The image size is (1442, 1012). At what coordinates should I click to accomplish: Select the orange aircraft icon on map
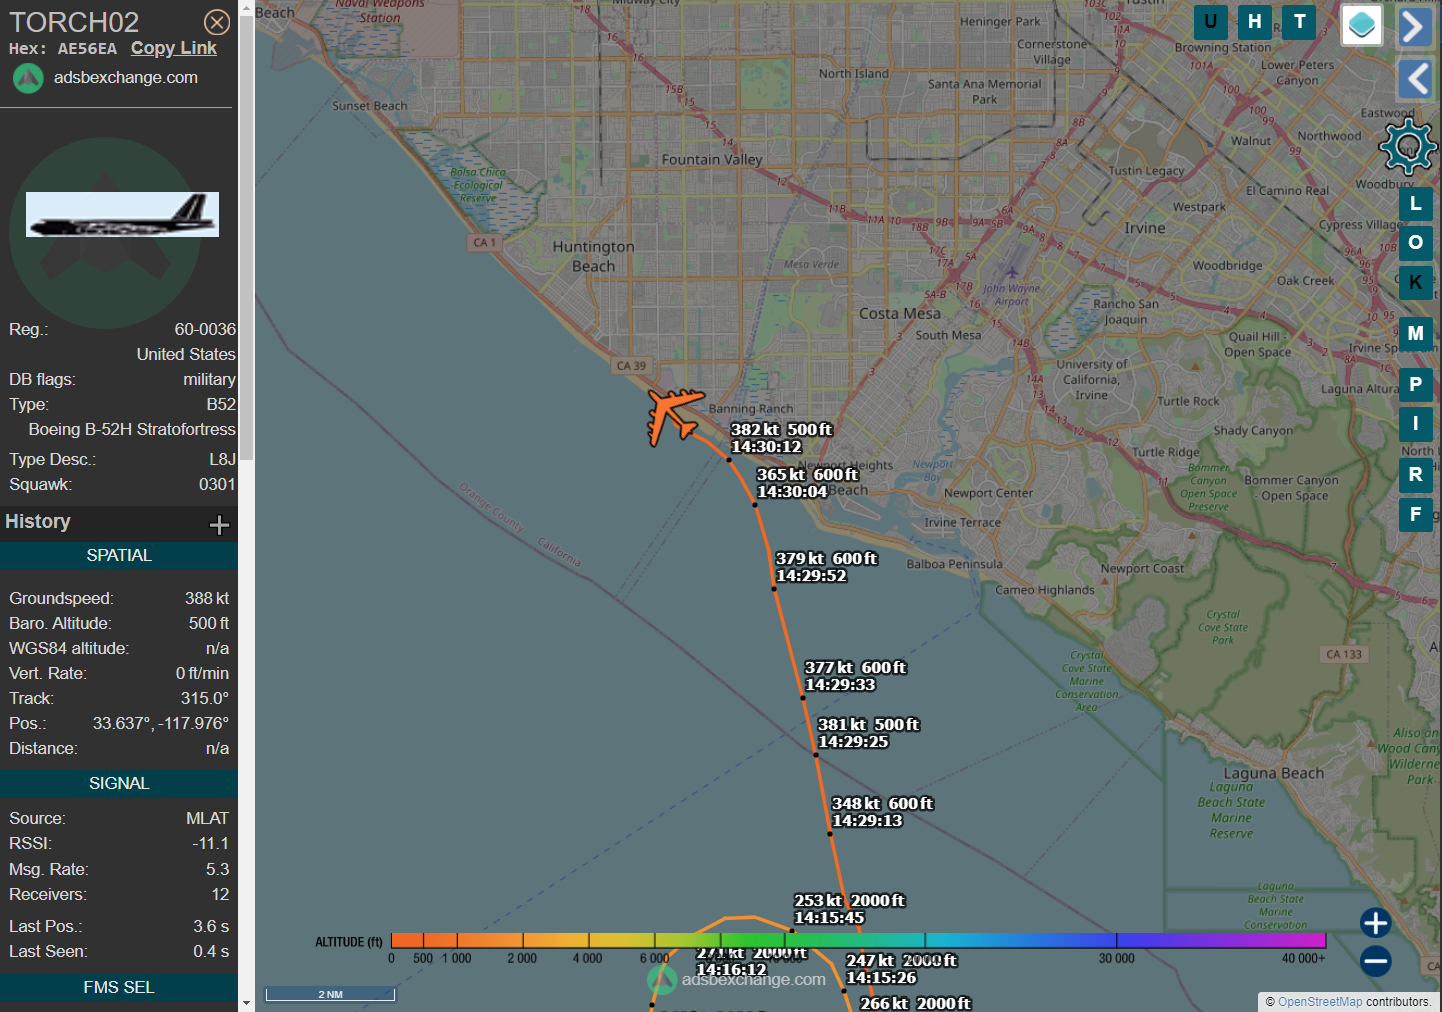pos(674,415)
